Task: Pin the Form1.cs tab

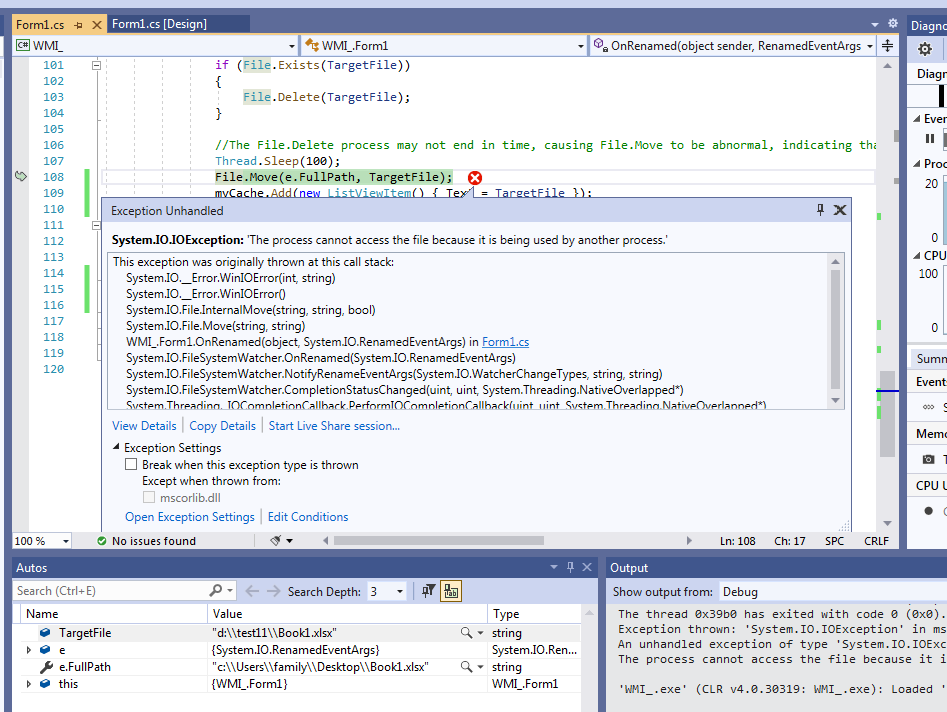Action: [79, 25]
